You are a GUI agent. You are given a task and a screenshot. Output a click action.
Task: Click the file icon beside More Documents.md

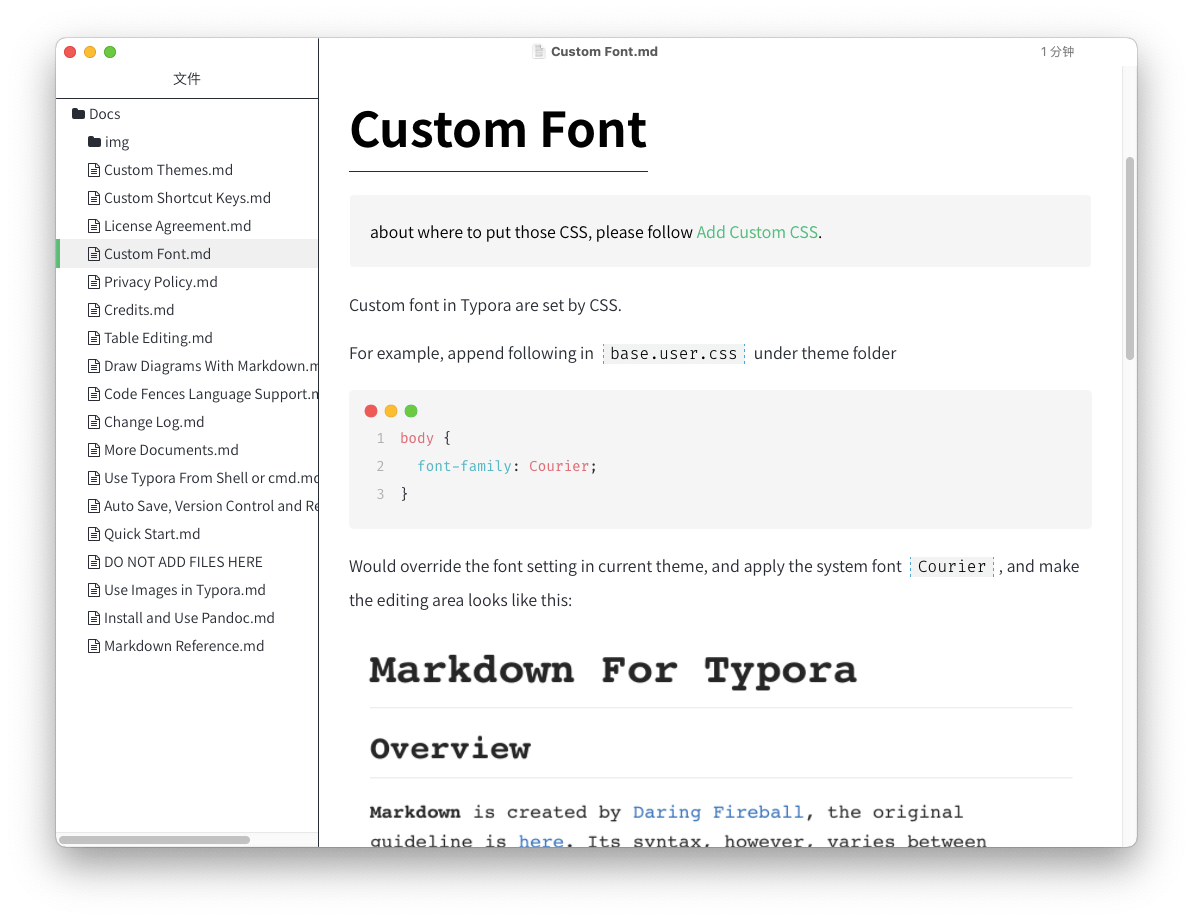coord(94,450)
